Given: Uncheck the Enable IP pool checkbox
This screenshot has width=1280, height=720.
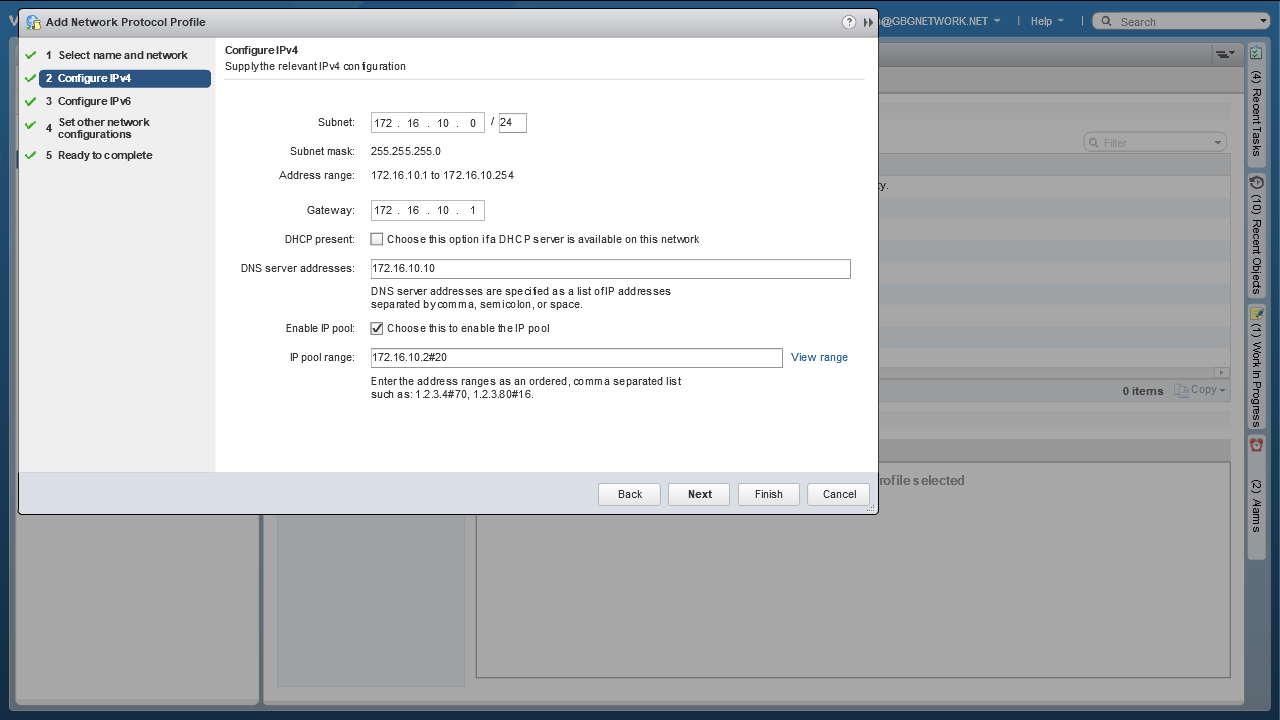Looking at the screenshot, I should (x=377, y=328).
